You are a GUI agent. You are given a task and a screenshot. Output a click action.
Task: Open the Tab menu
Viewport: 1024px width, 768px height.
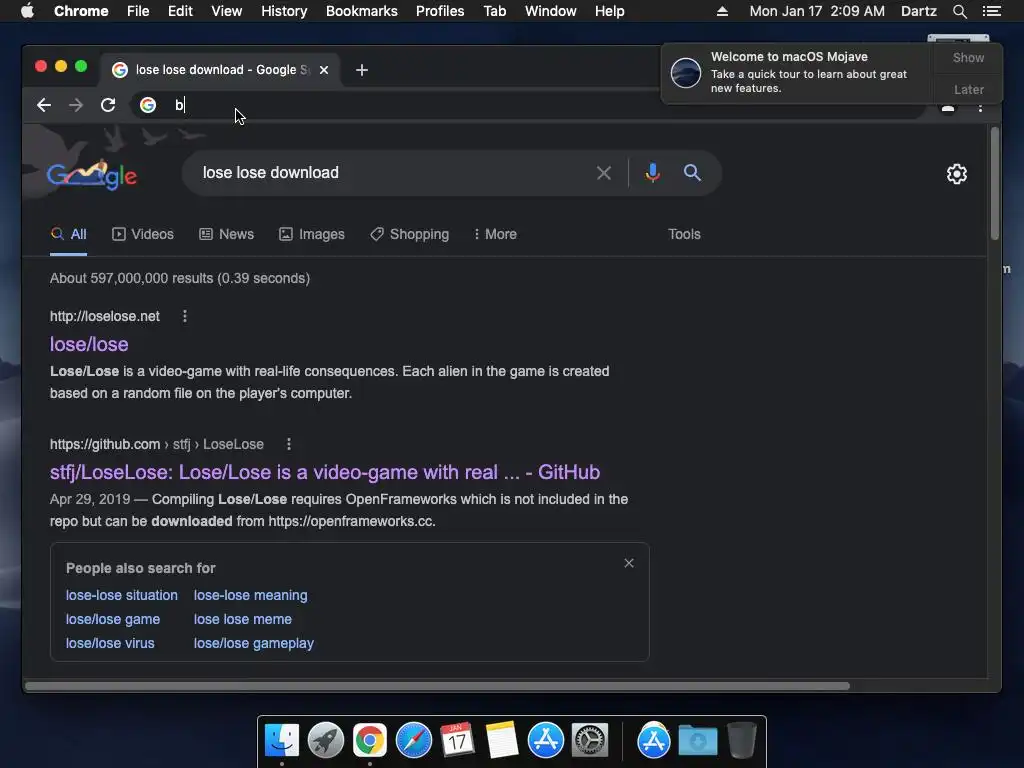point(494,11)
